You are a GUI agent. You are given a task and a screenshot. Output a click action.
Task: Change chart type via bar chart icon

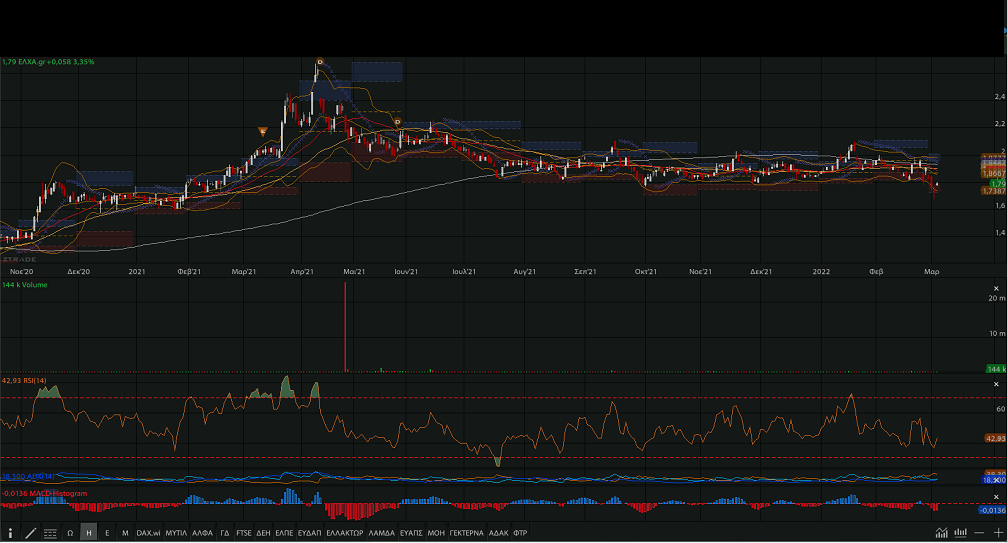(961, 534)
